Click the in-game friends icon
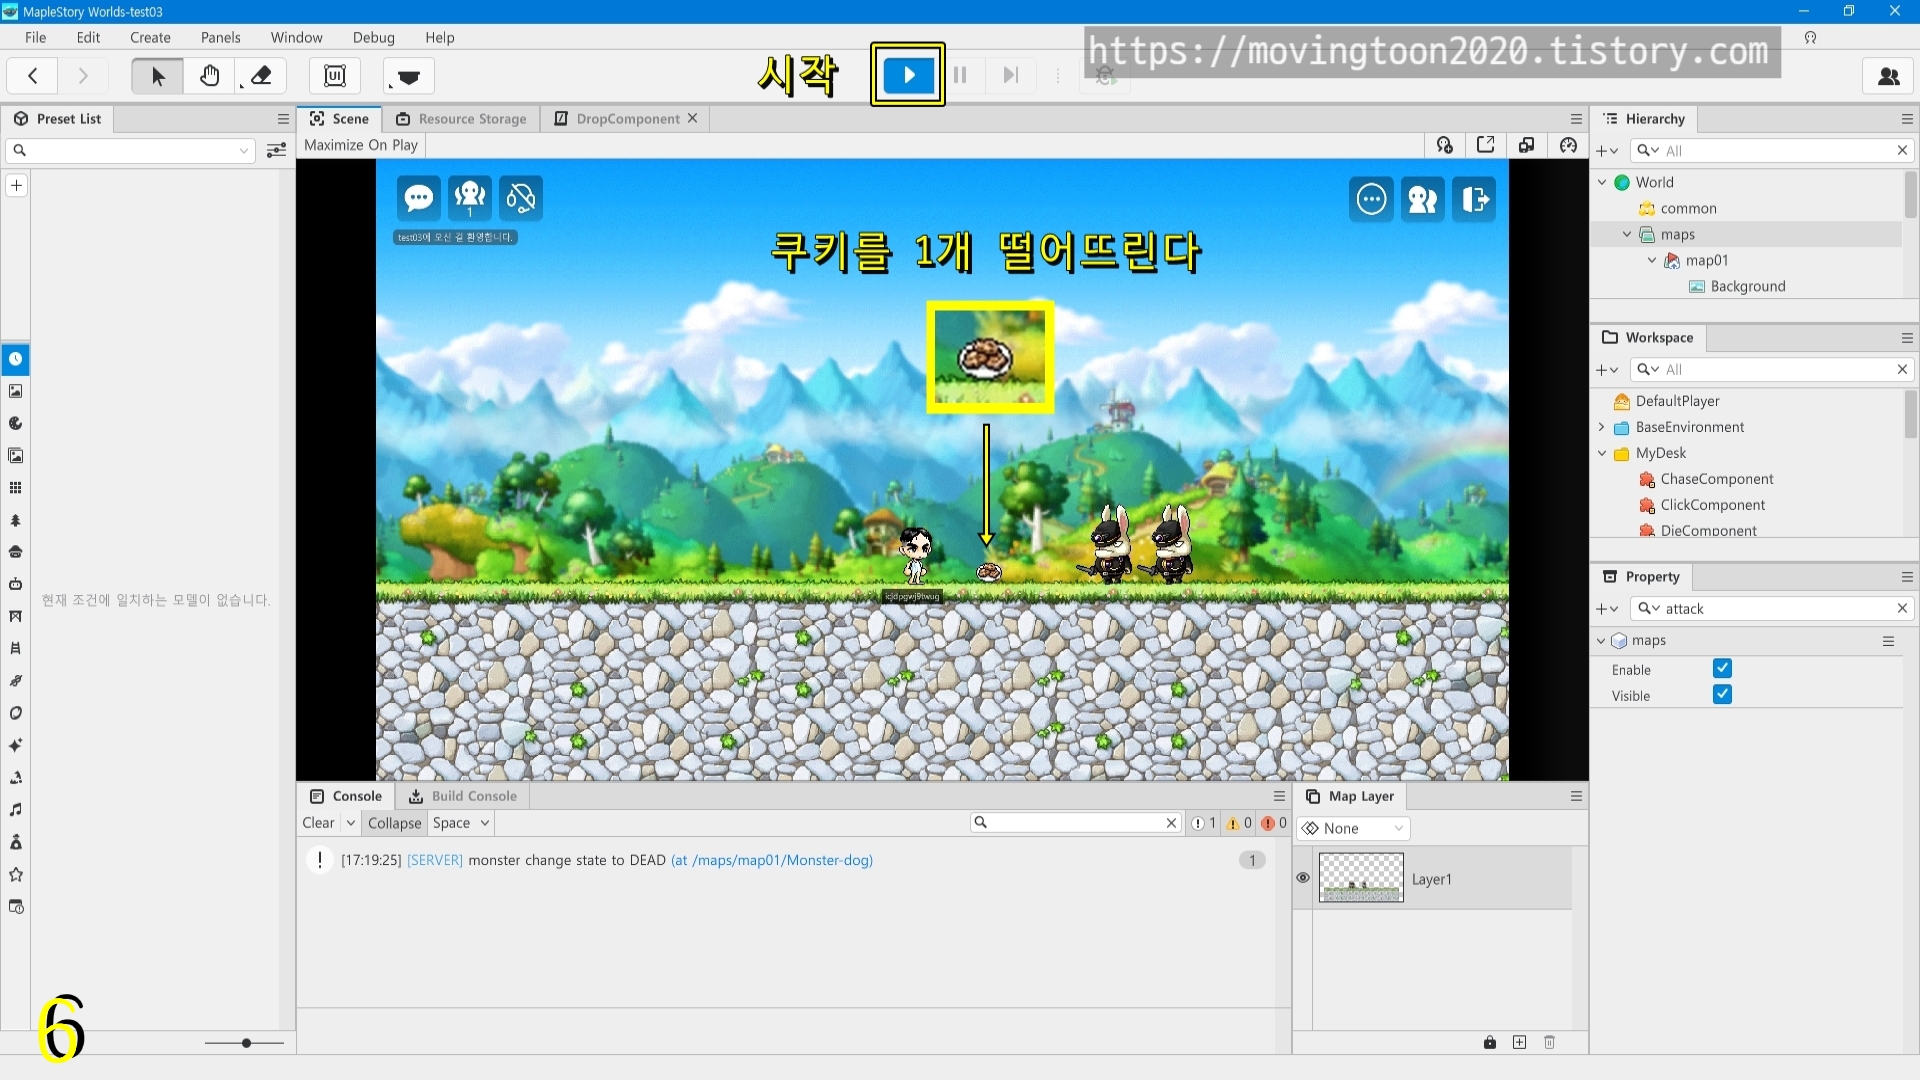Screen dimensions: 1920x1080 point(1423,199)
